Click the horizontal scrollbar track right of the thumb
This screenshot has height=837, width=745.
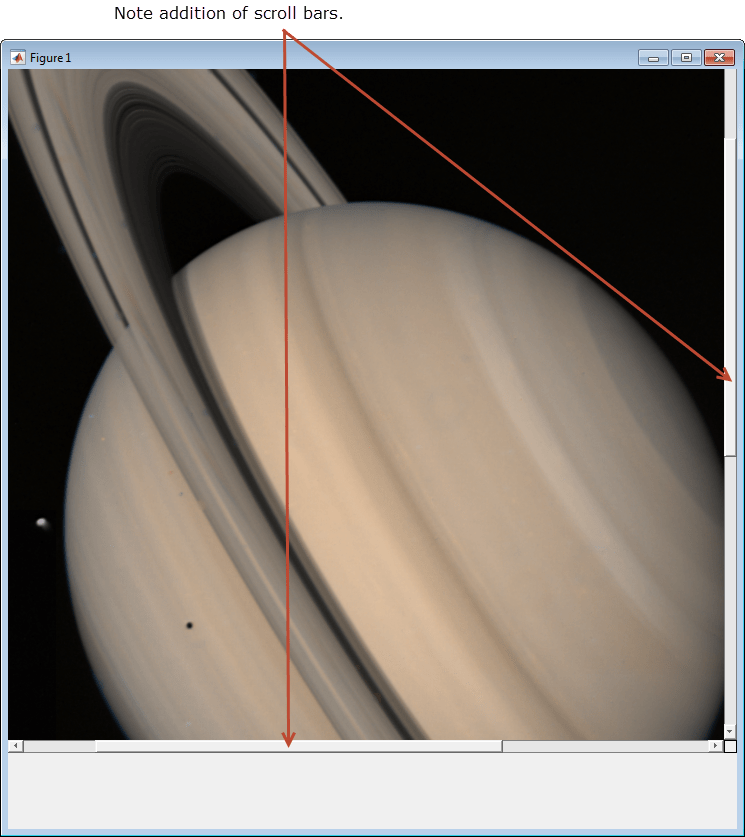(x=605, y=746)
